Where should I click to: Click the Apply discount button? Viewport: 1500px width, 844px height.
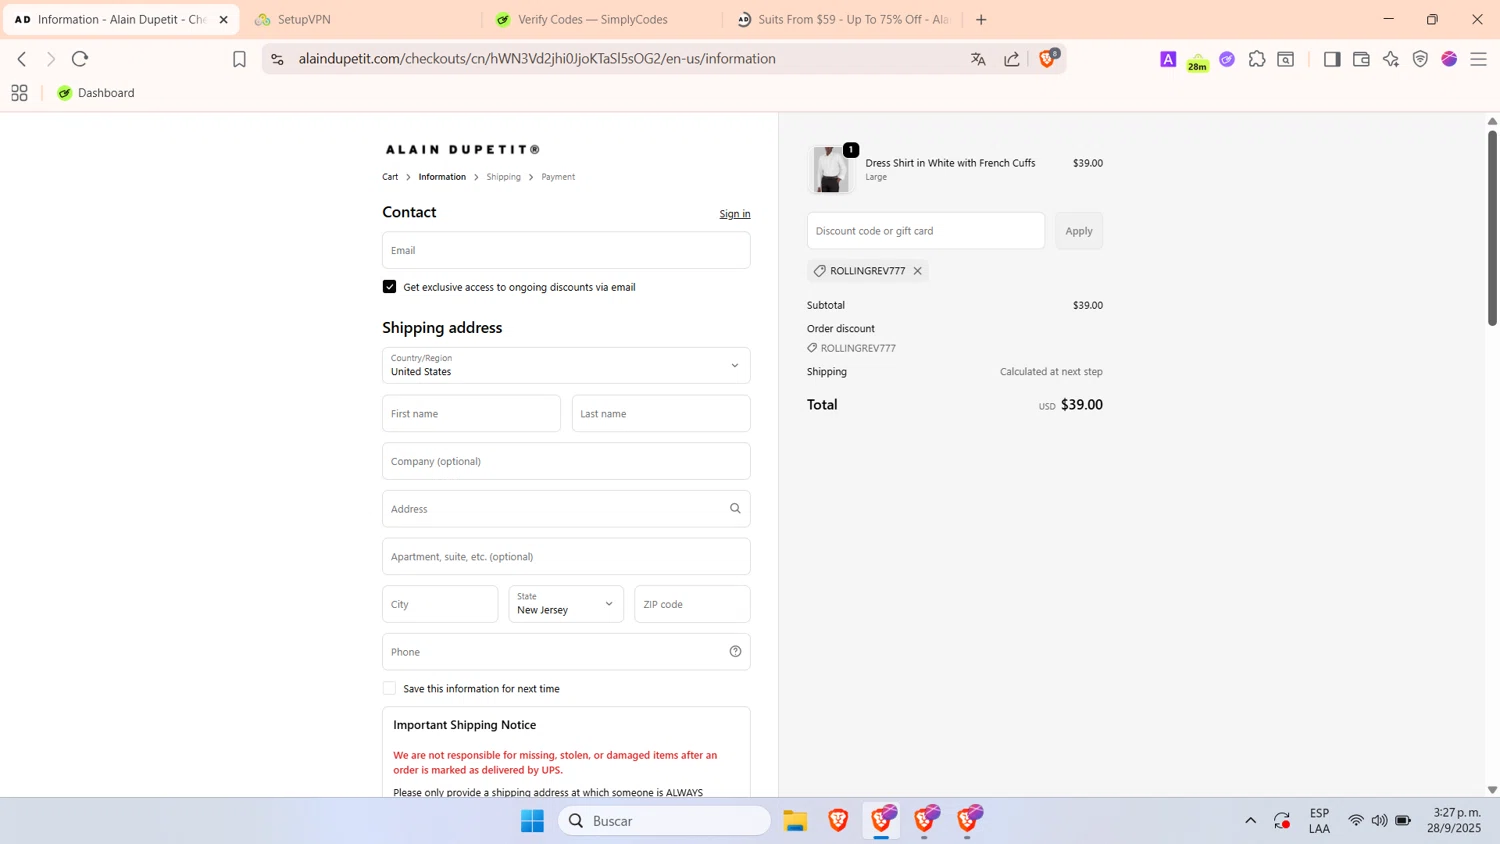pyautogui.click(x=1079, y=231)
